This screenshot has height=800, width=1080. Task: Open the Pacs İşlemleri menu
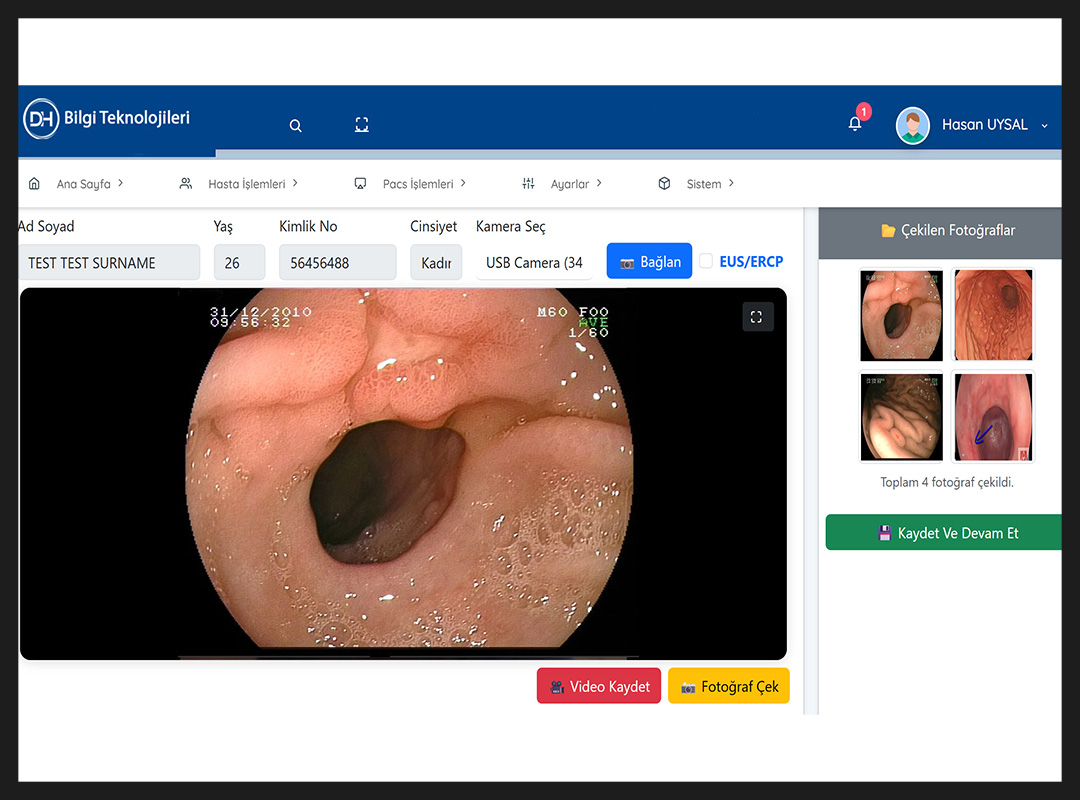coord(418,184)
